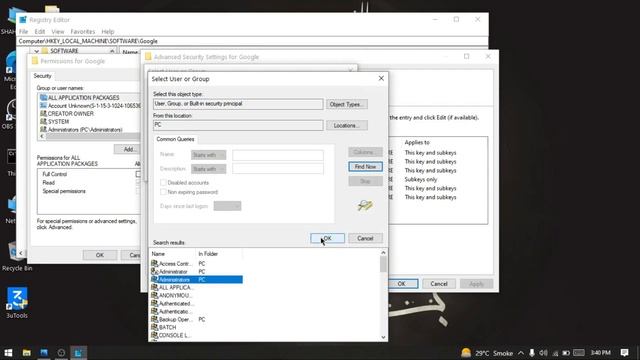
Task: Open Name Starts with dropdown
Action: [x=208, y=155]
